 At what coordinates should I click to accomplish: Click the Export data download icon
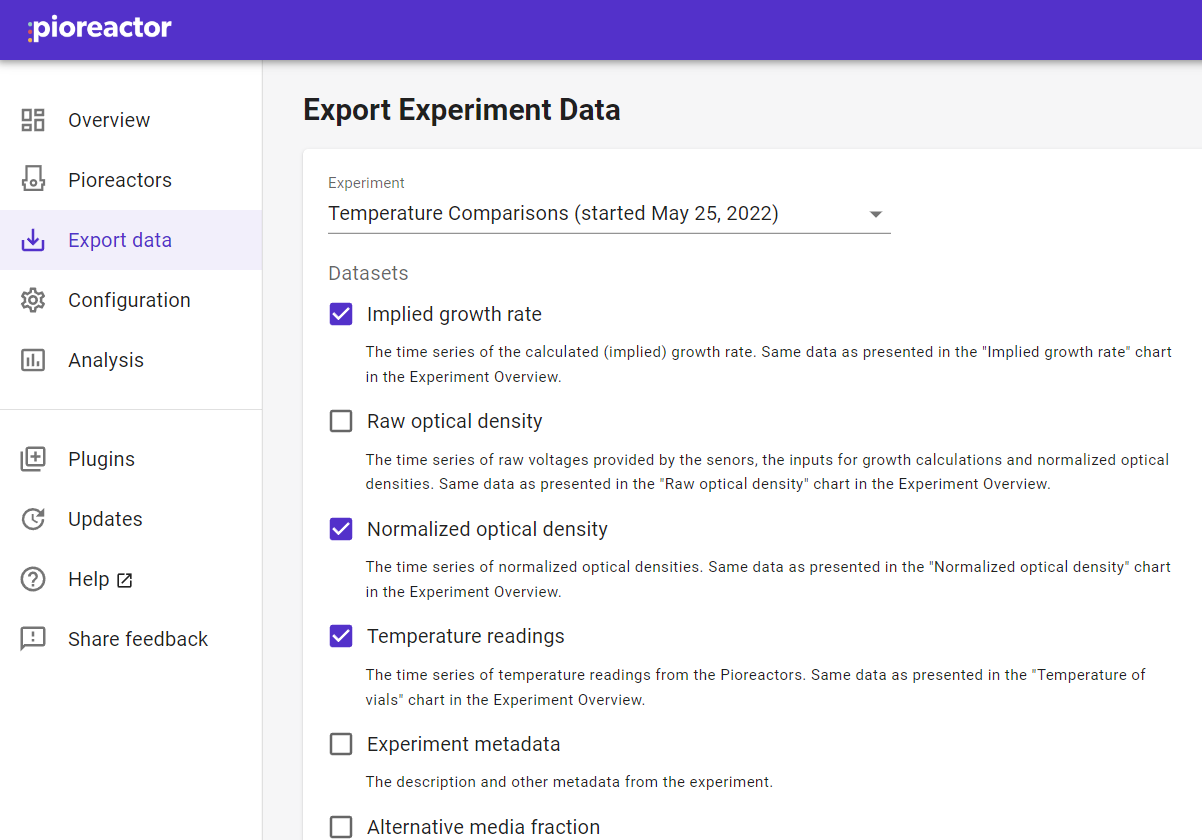[x=33, y=240]
